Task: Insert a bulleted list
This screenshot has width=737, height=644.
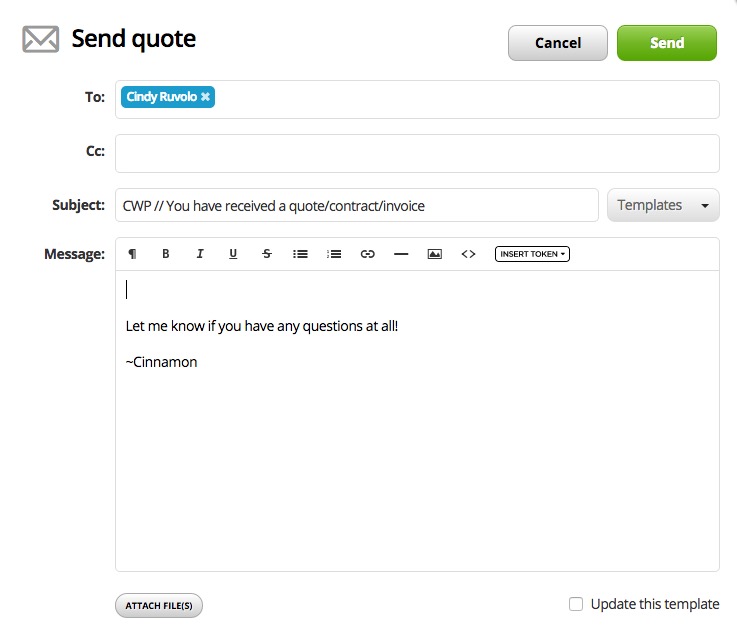Action: tap(300, 254)
